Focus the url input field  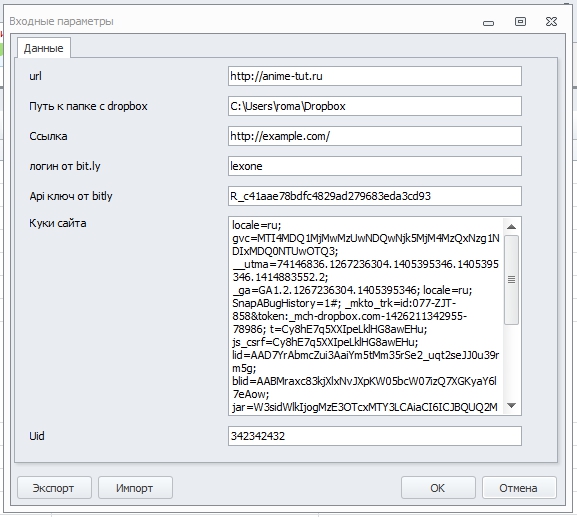coord(375,76)
